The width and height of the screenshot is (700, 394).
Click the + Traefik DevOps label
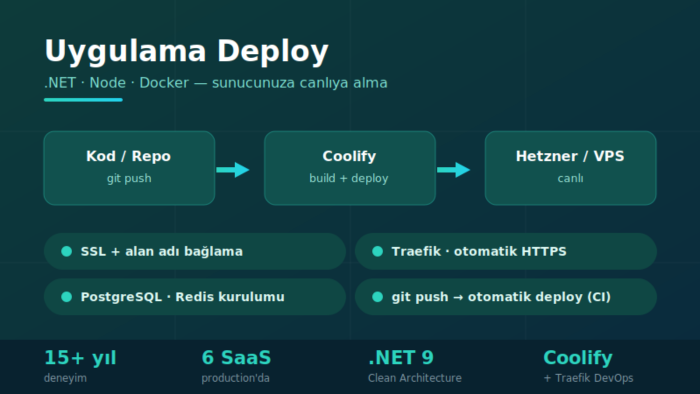588,378
